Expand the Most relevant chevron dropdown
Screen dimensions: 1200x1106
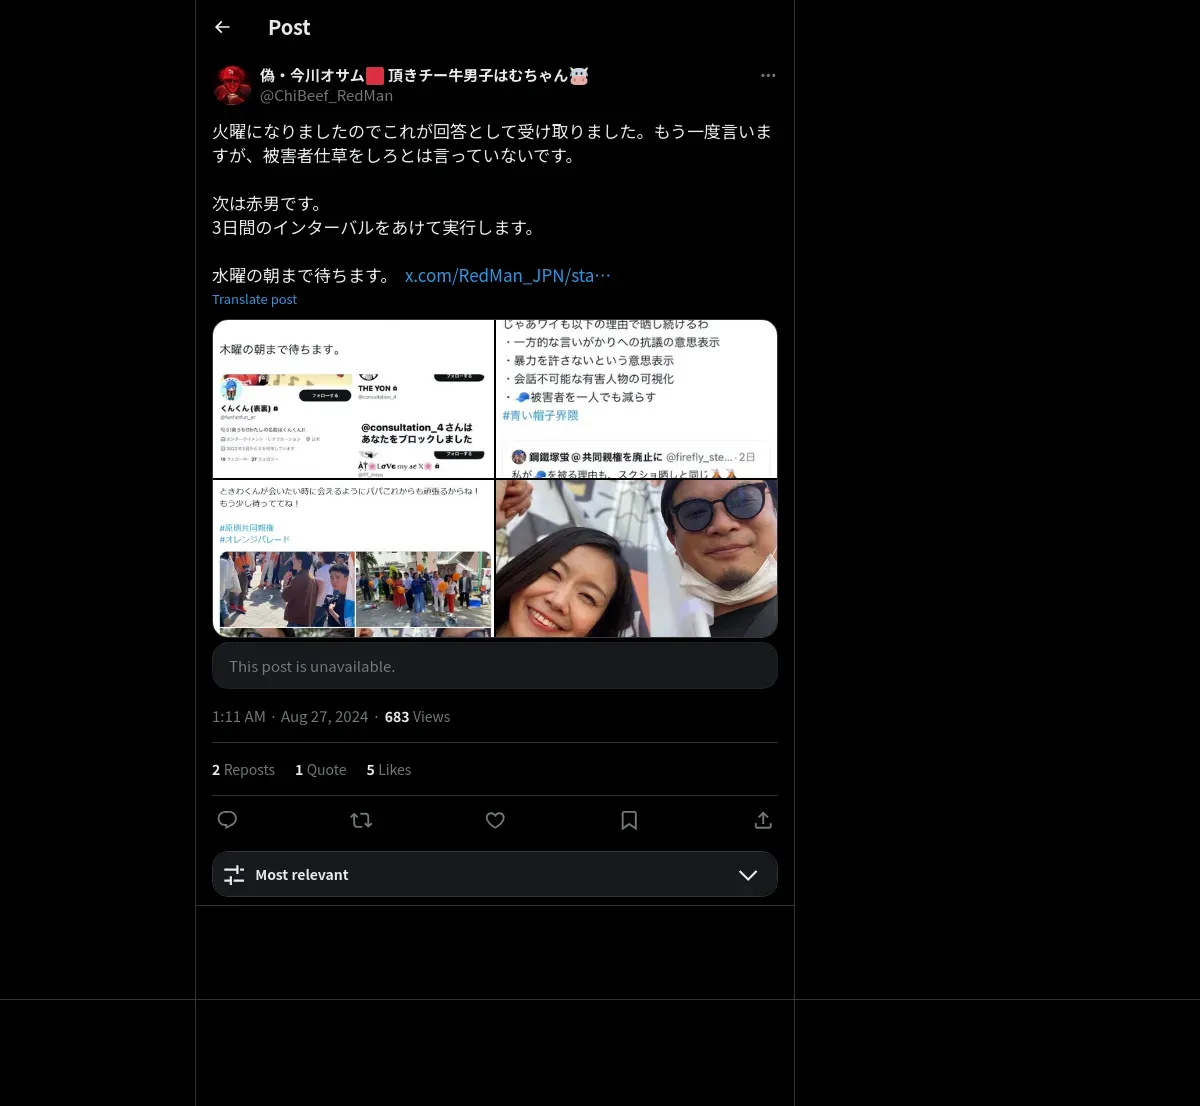748,875
